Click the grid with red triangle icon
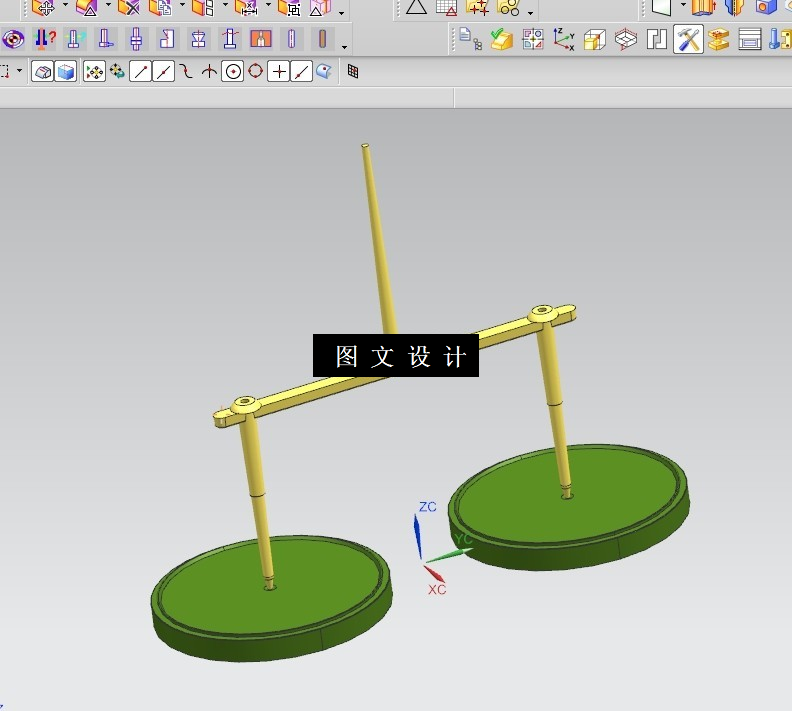792x711 pixels. pyautogui.click(x=447, y=7)
